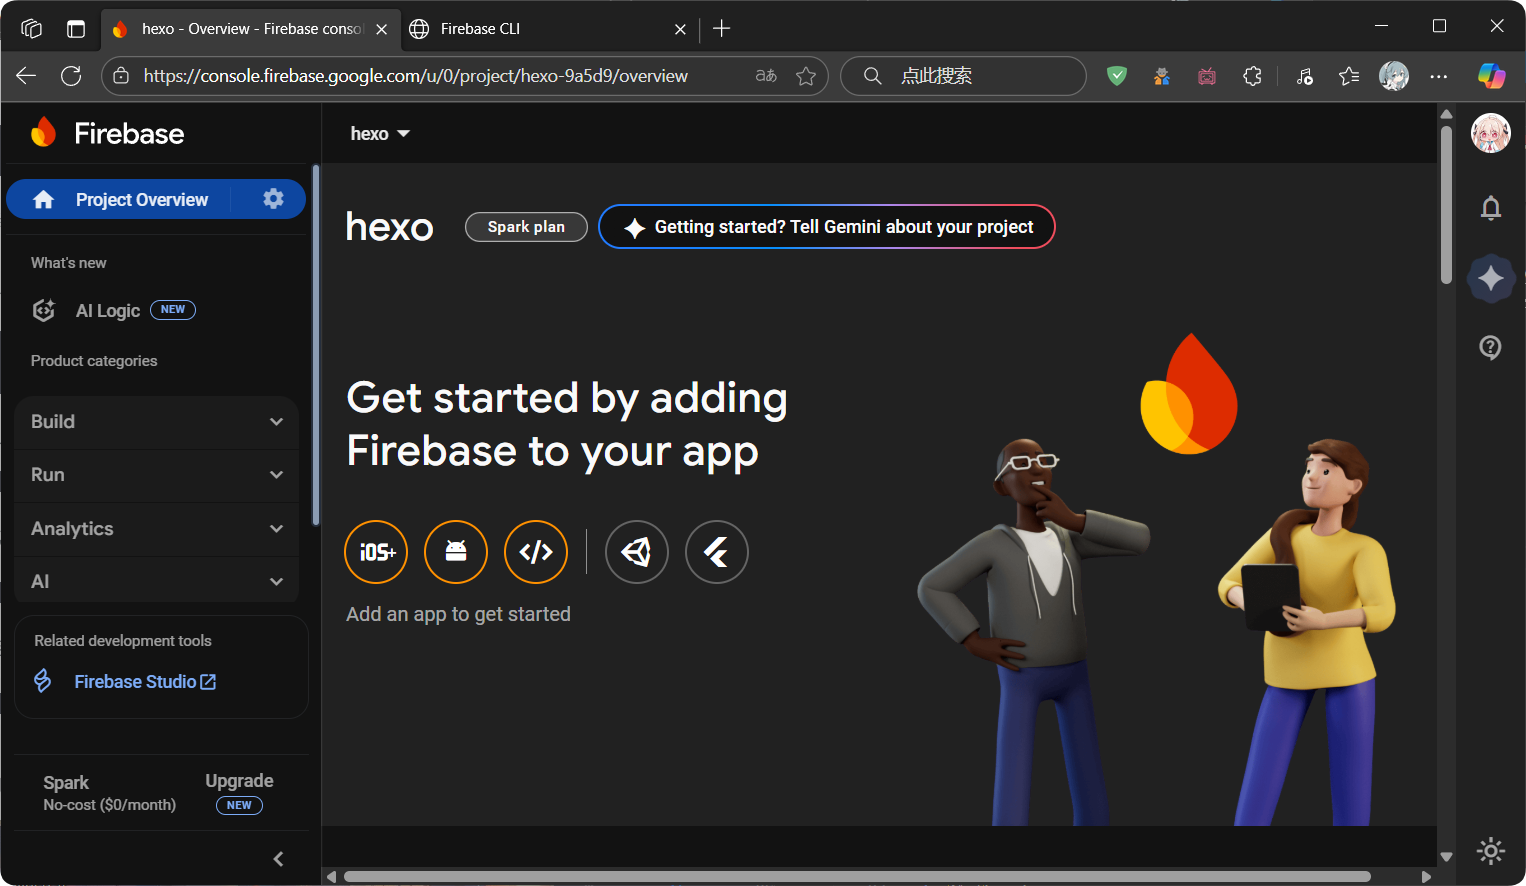Add an iOS+ app

pos(376,552)
